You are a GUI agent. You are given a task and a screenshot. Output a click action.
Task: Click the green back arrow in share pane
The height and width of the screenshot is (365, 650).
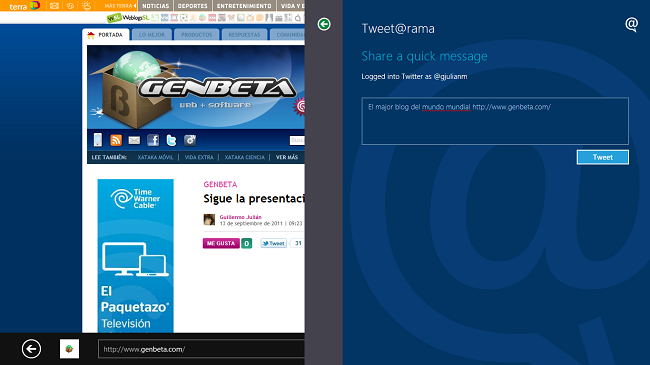click(324, 24)
